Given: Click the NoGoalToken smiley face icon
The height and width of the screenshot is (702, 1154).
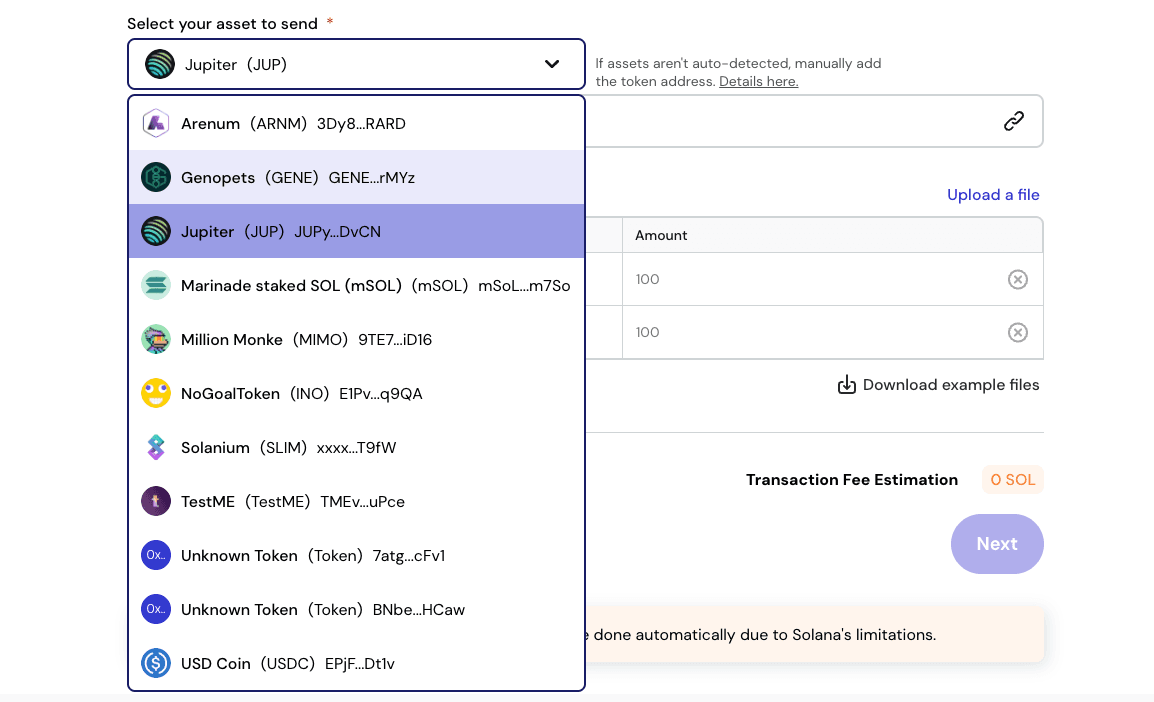Looking at the screenshot, I should tap(156, 393).
